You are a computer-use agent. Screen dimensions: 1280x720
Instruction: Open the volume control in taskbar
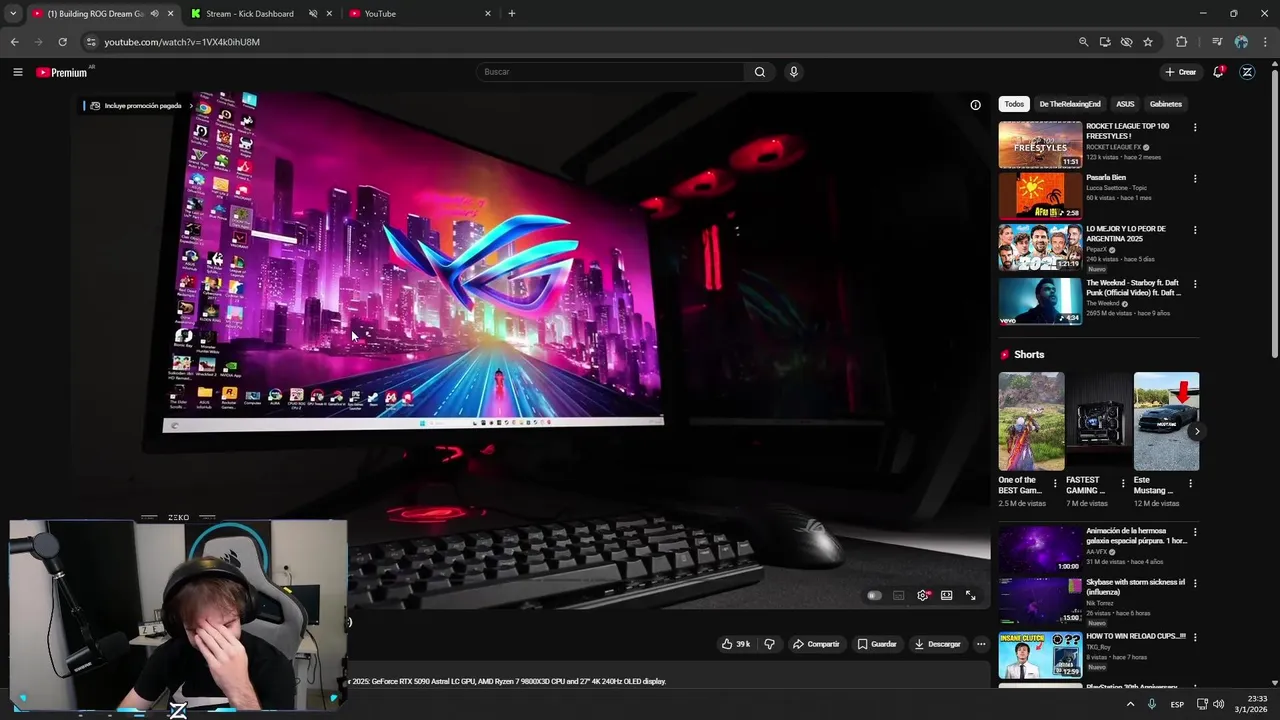click(x=1218, y=704)
